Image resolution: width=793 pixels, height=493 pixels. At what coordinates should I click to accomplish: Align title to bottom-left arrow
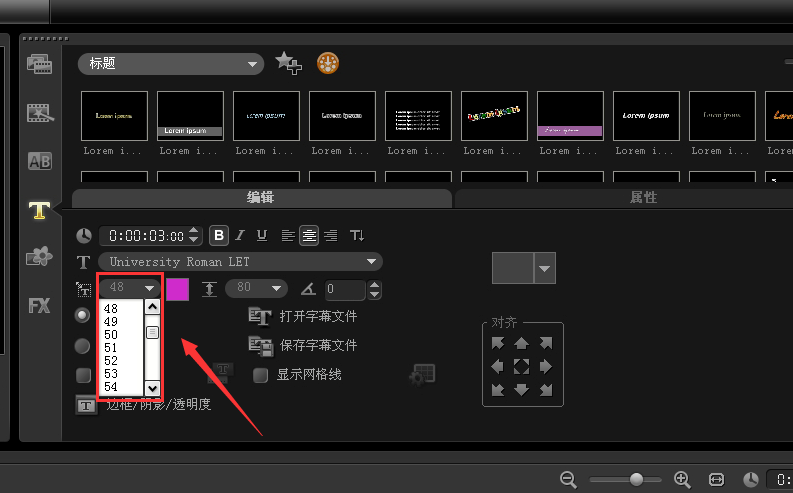pyautogui.click(x=498, y=390)
